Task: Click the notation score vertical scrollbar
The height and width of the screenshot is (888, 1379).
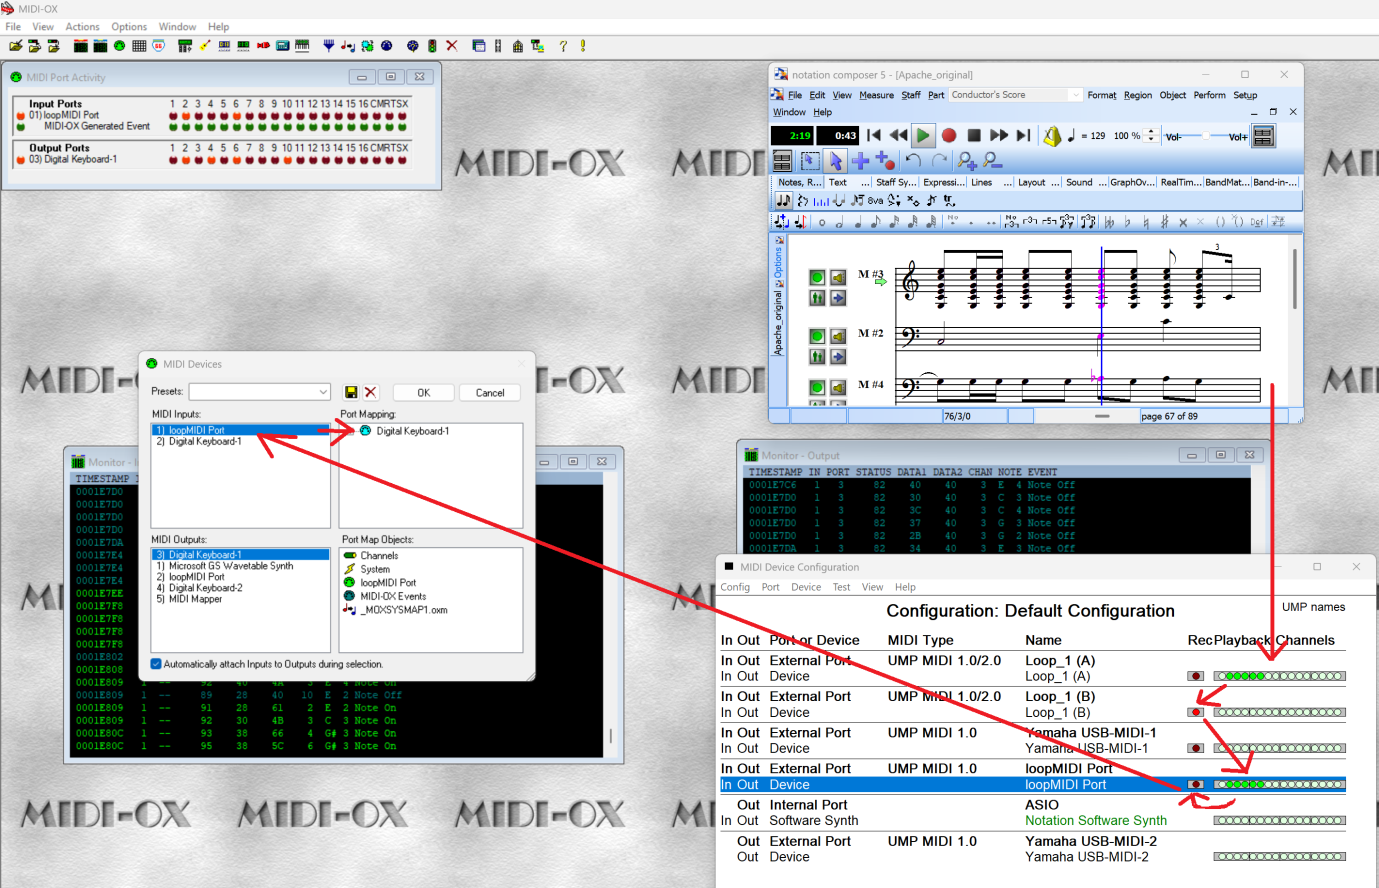Action: (1295, 280)
